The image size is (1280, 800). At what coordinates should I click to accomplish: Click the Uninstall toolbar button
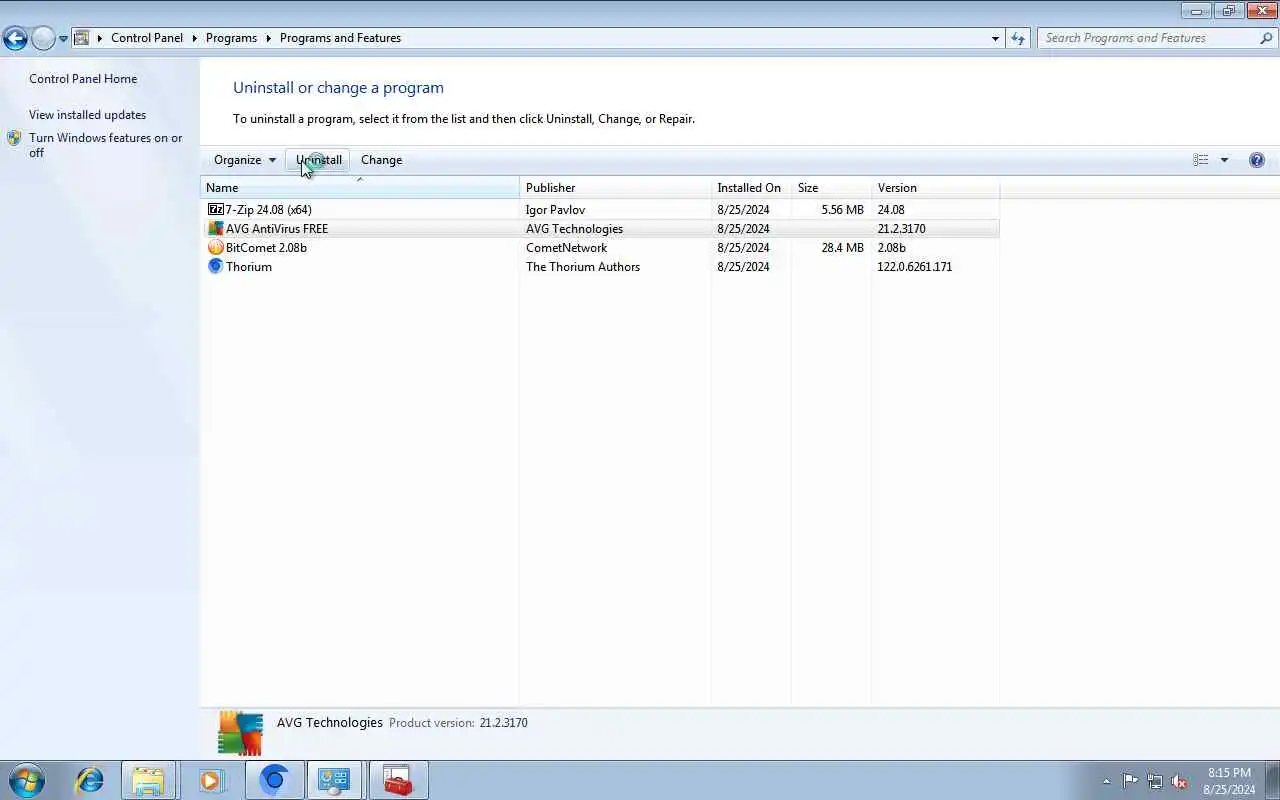(319, 160)
